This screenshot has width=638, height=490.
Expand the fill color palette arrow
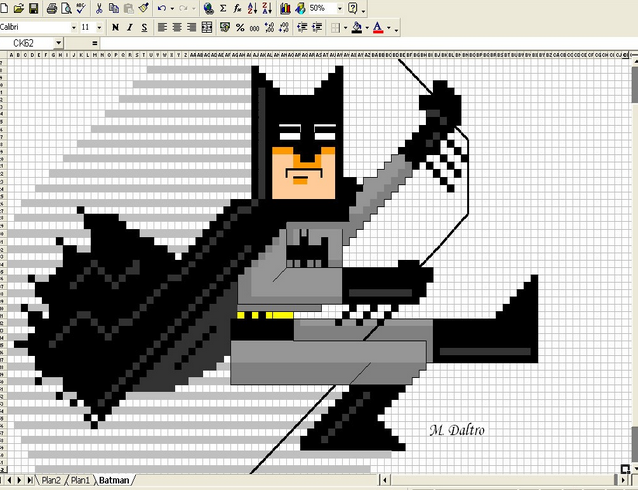pyautogui.click(x=367, y=27)
